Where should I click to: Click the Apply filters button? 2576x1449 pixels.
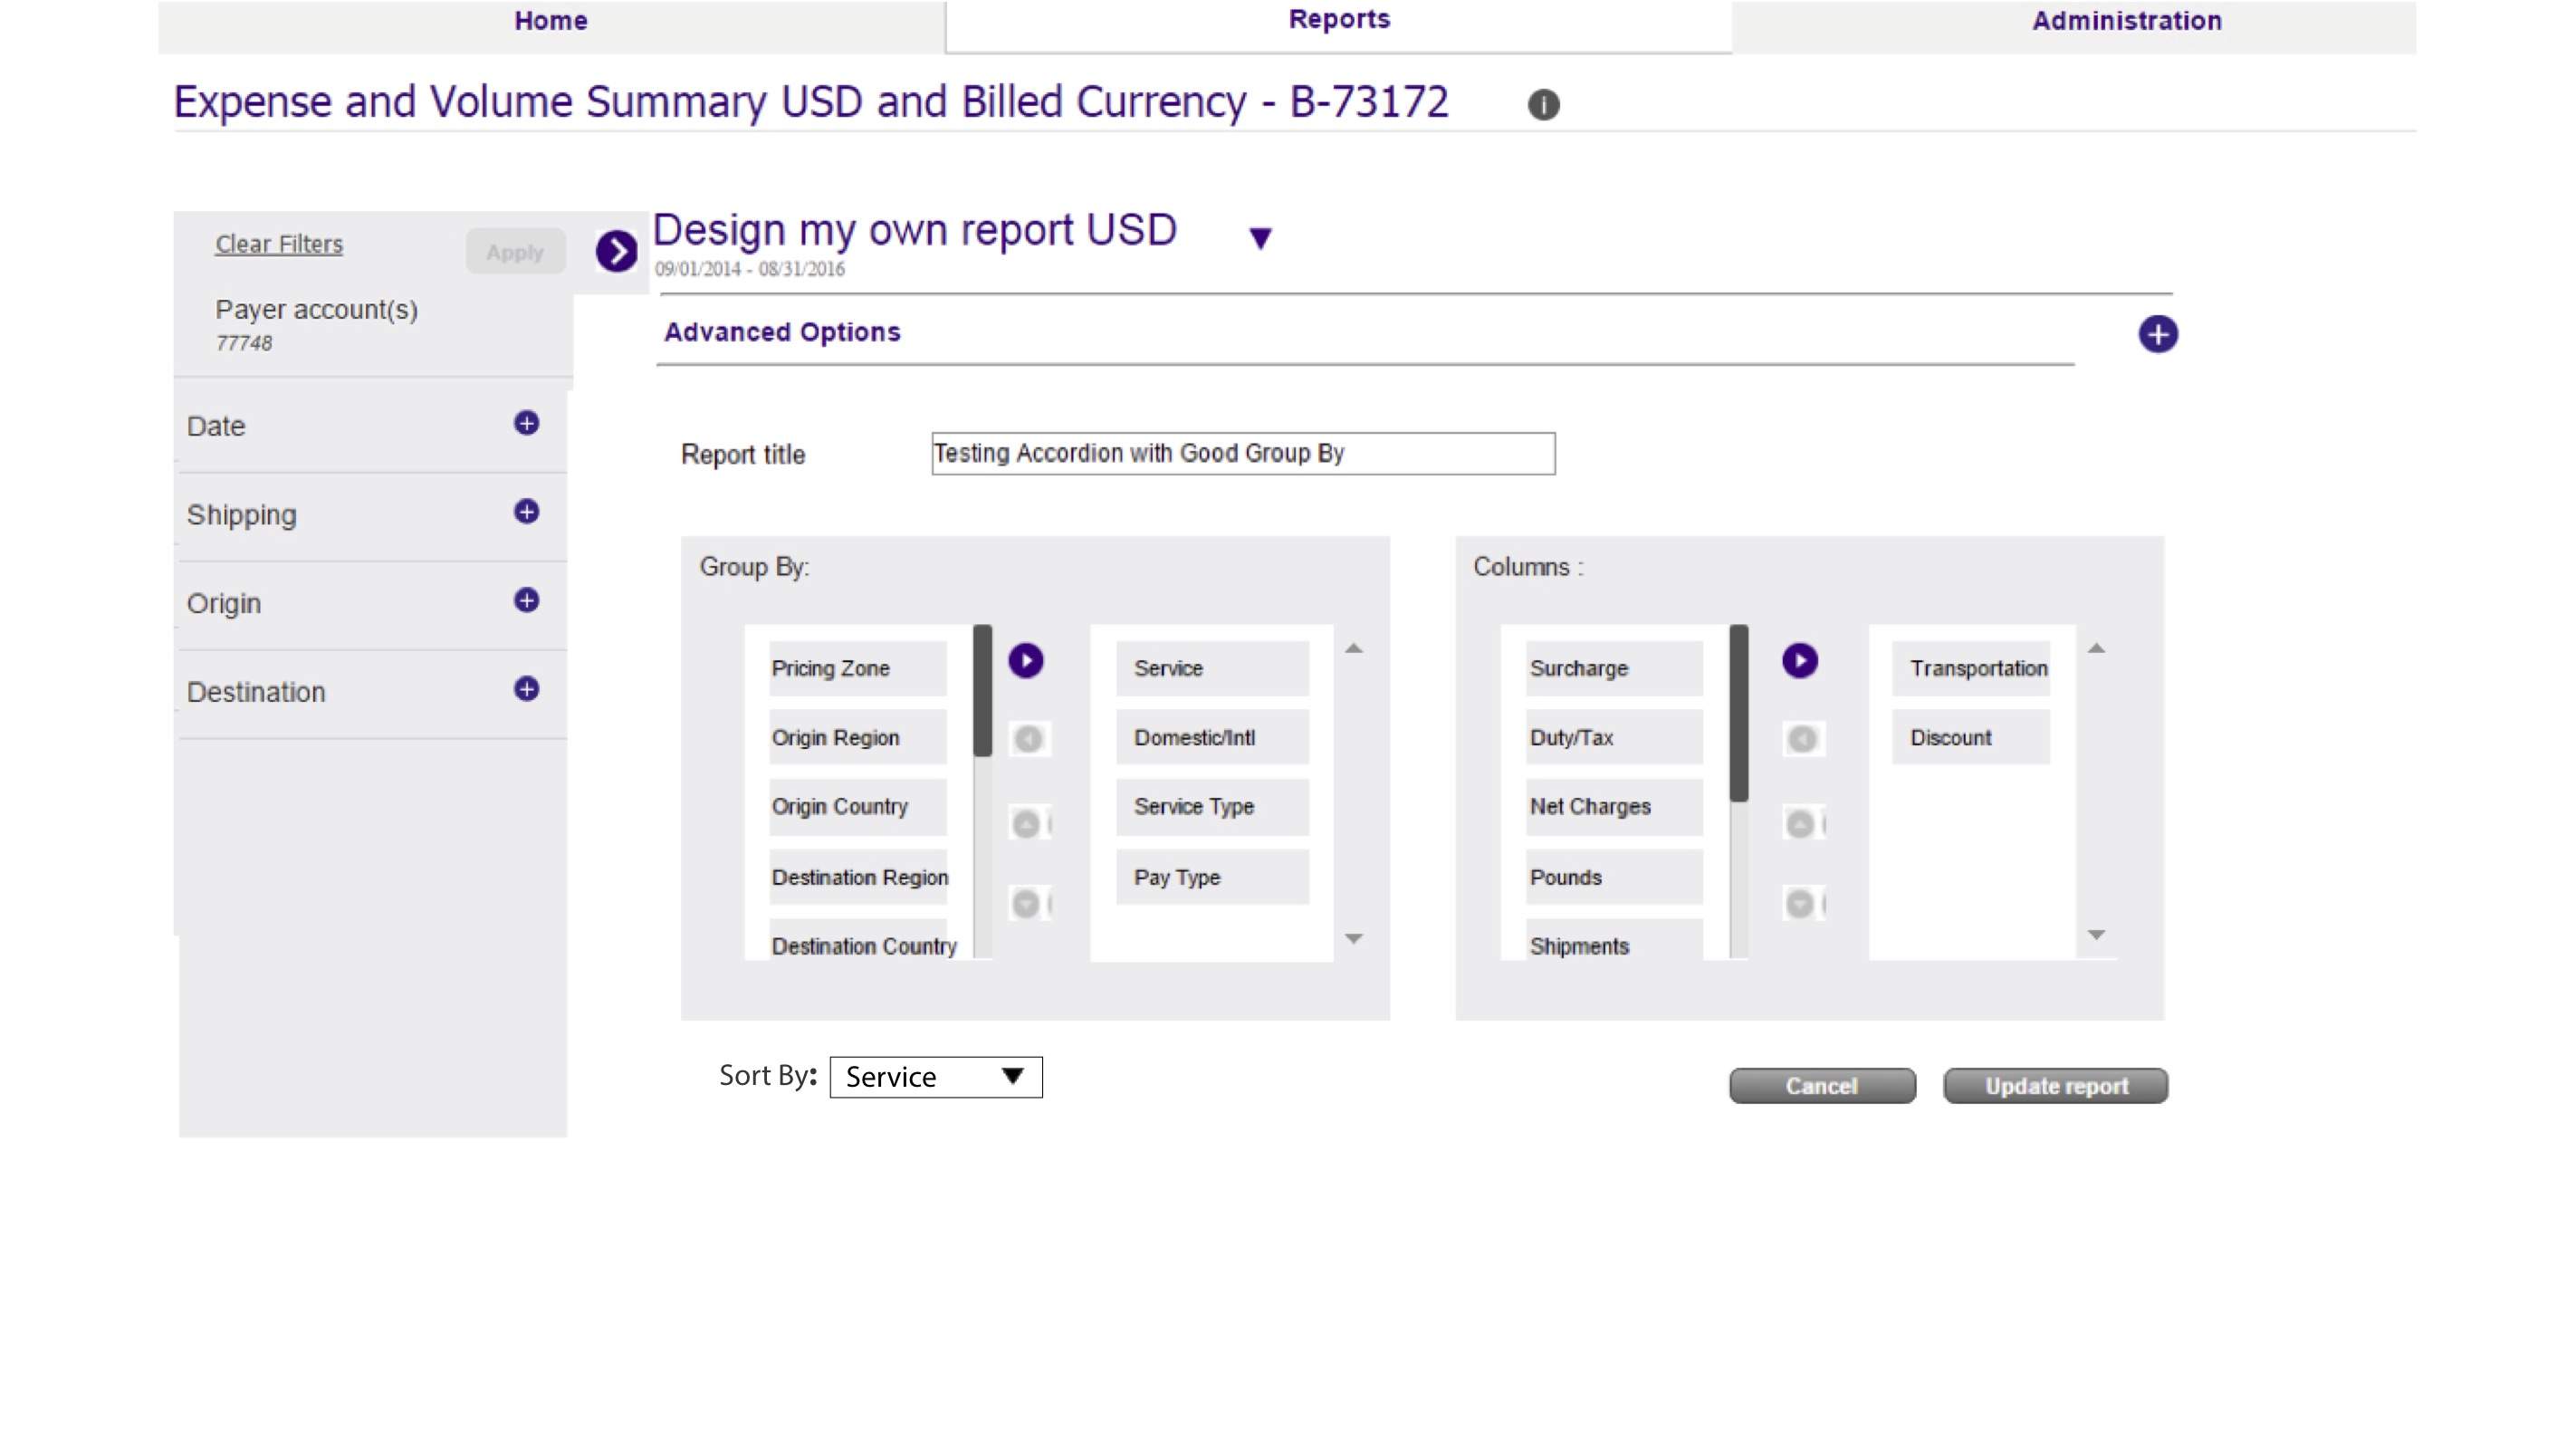pyautogui.click(x=515, y=251)
